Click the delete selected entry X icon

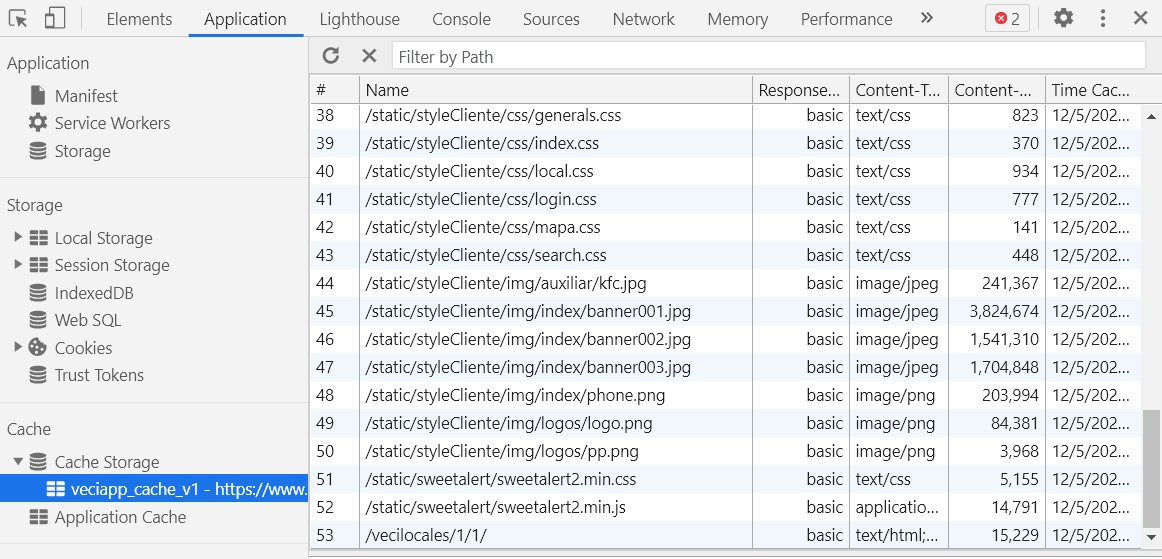click(x=369, y=56)
